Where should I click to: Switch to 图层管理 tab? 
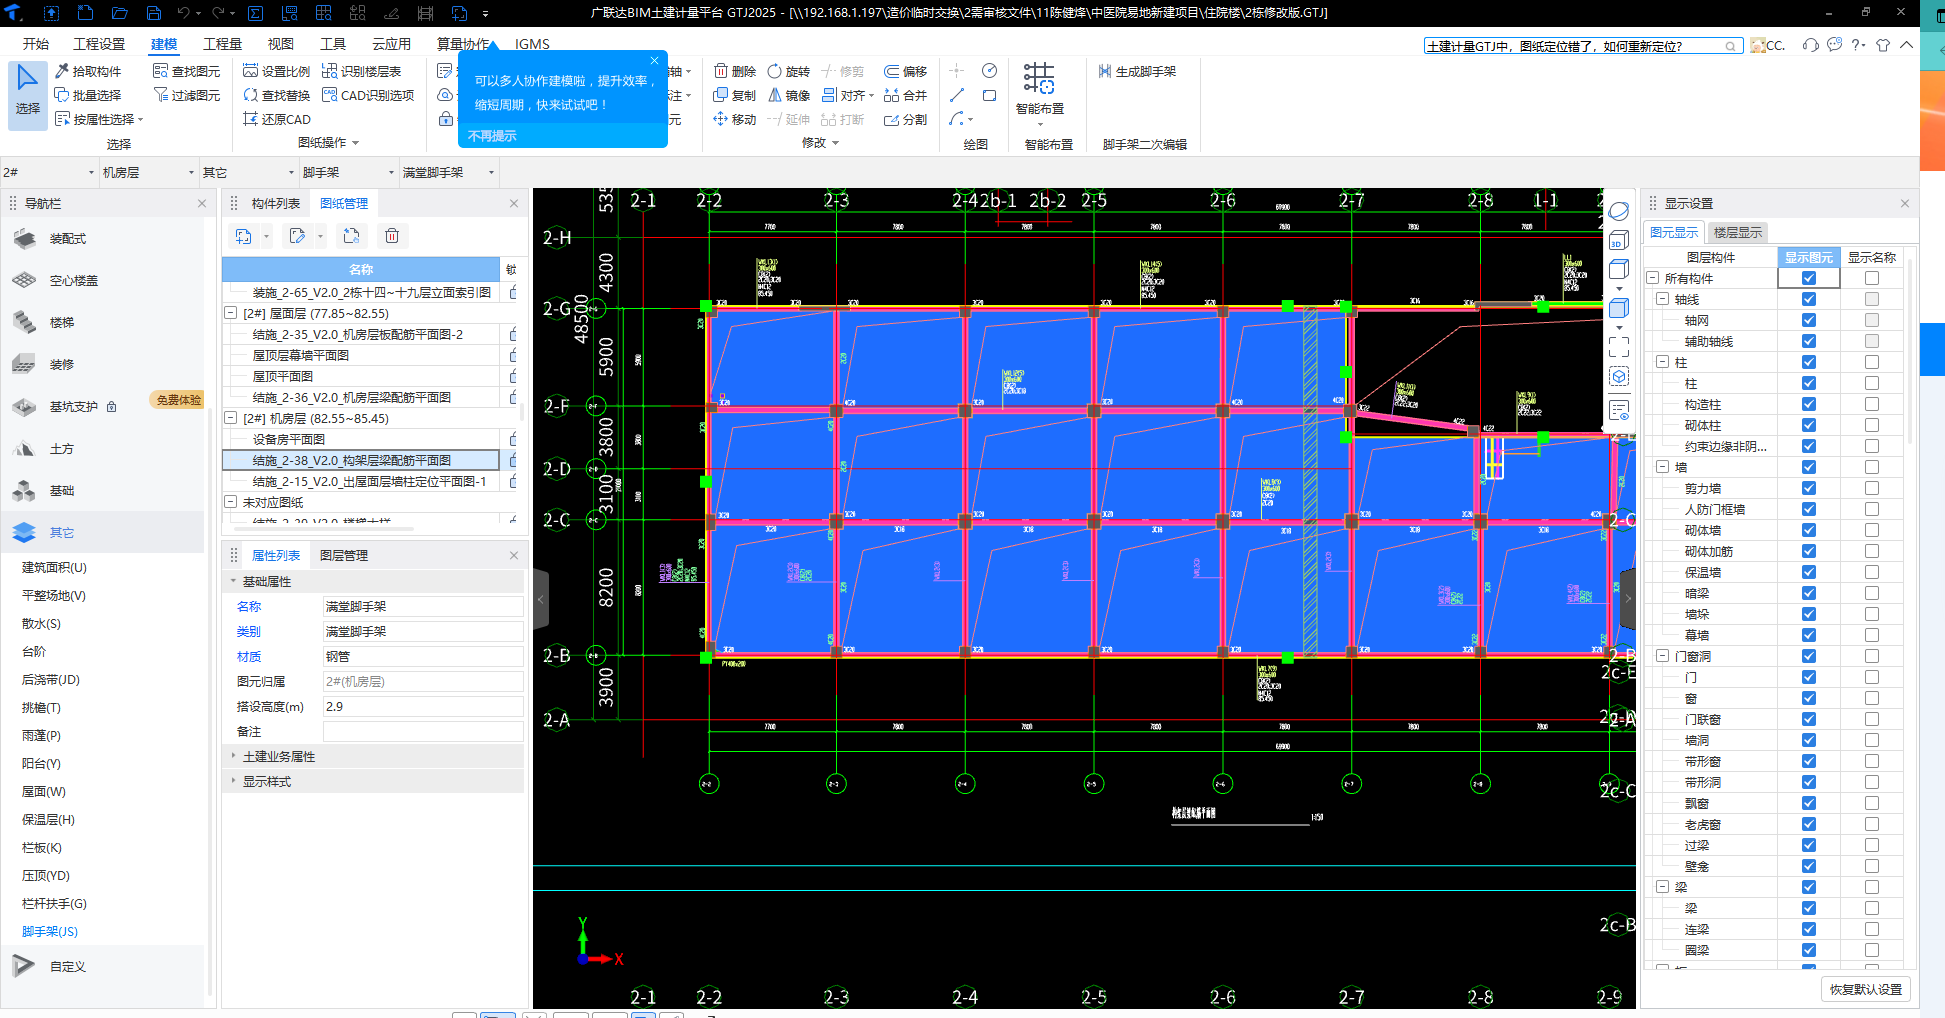(344, 555)
